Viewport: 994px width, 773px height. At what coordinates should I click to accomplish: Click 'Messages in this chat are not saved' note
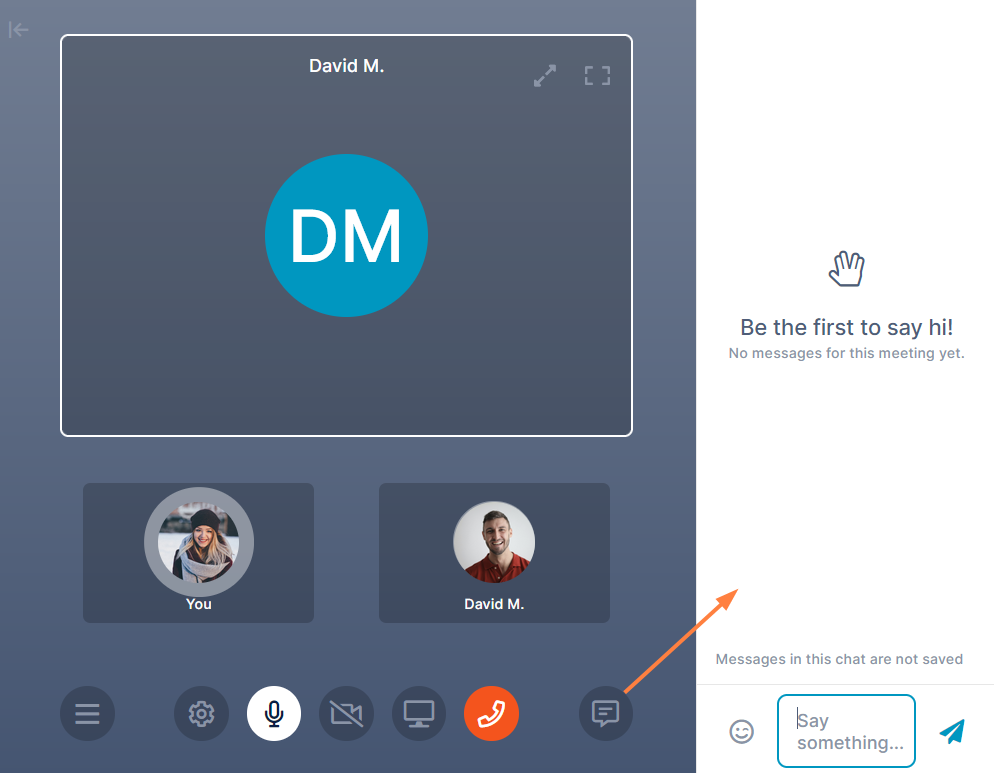coord(839,659)
